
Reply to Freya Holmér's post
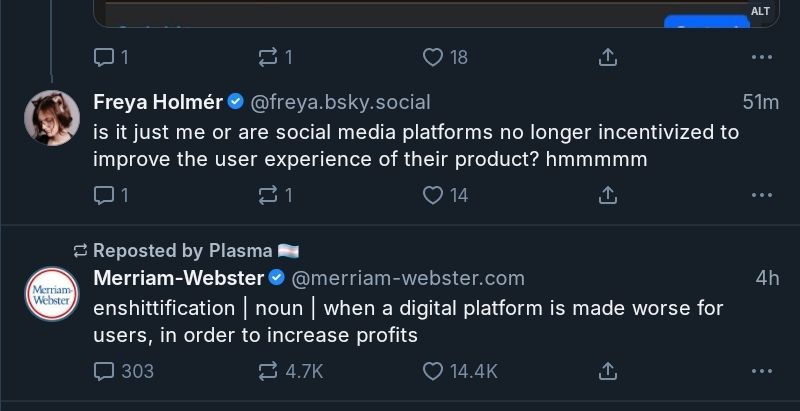[x=104, y=196]
